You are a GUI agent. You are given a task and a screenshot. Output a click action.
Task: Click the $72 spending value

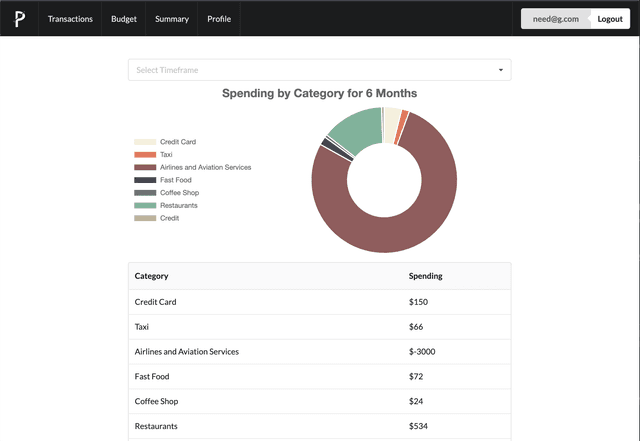tap(416, 376)
